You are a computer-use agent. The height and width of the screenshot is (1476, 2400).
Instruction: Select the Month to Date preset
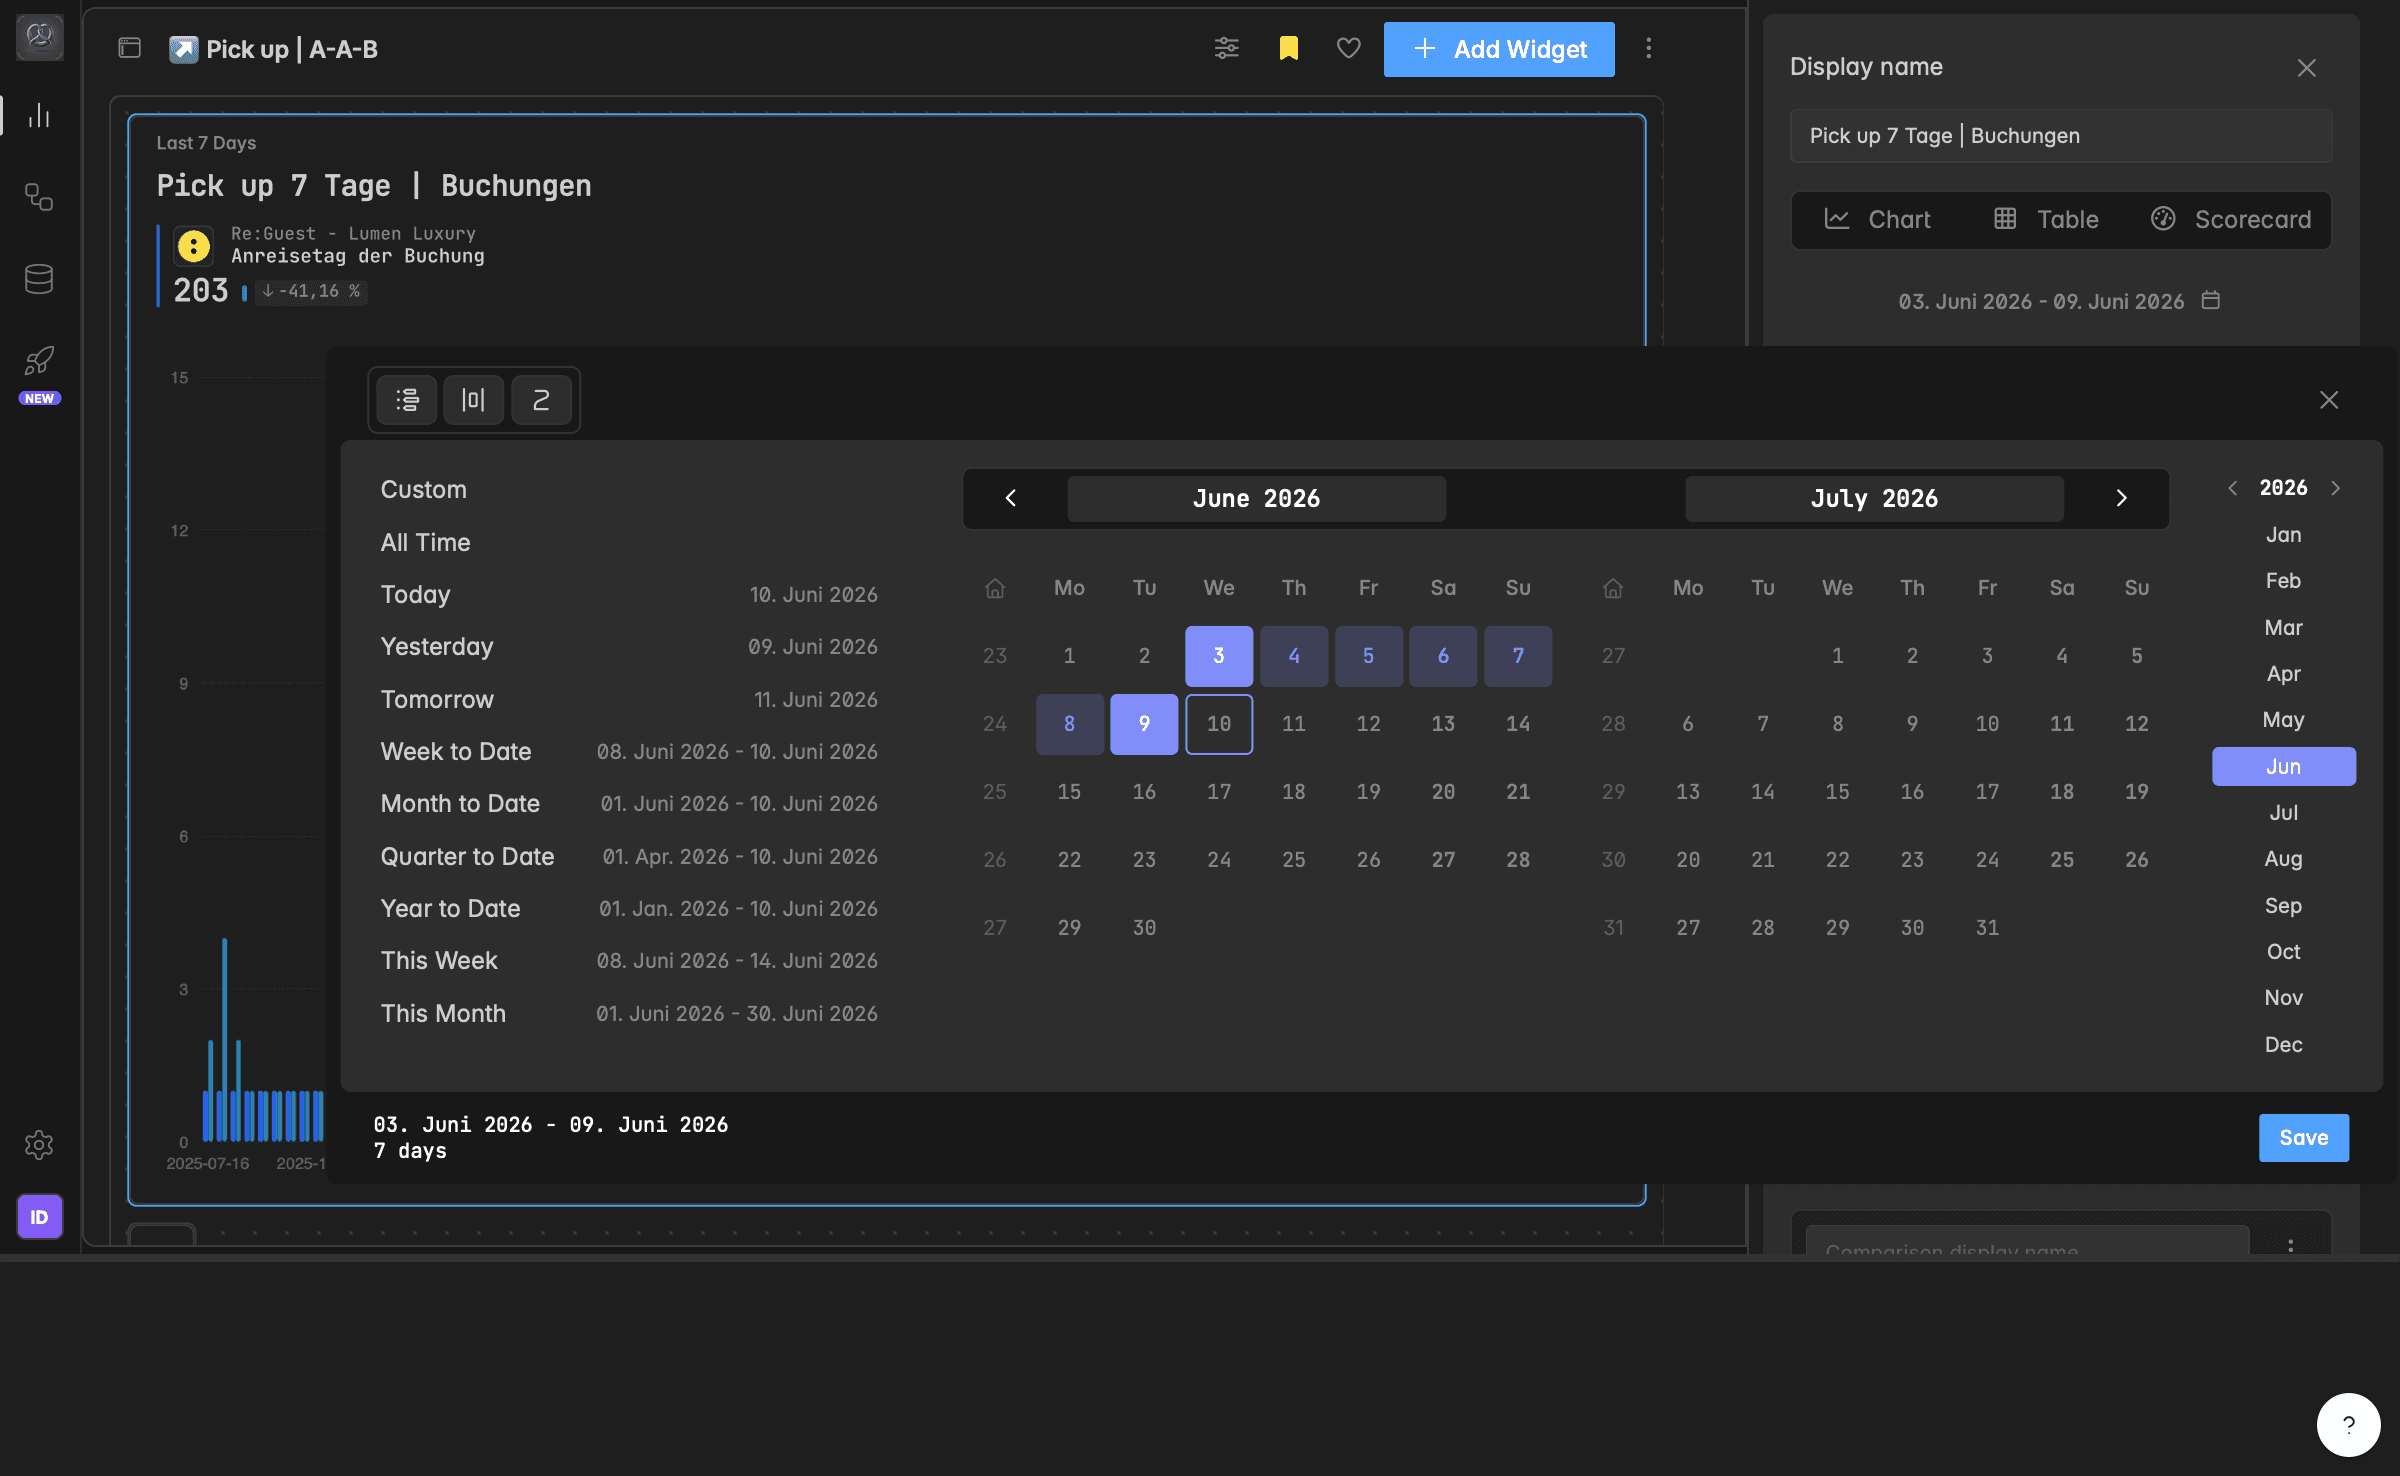coord(629,804)
